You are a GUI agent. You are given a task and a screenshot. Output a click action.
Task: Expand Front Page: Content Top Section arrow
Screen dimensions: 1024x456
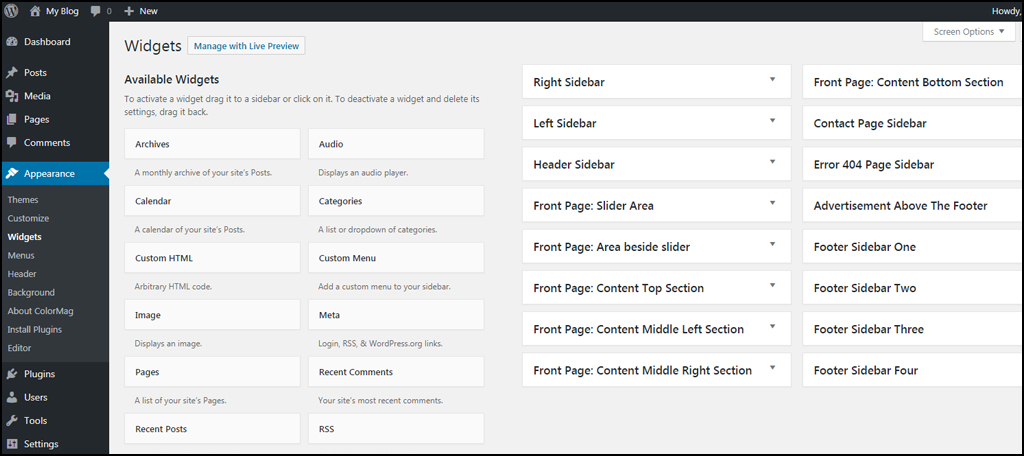773,285
